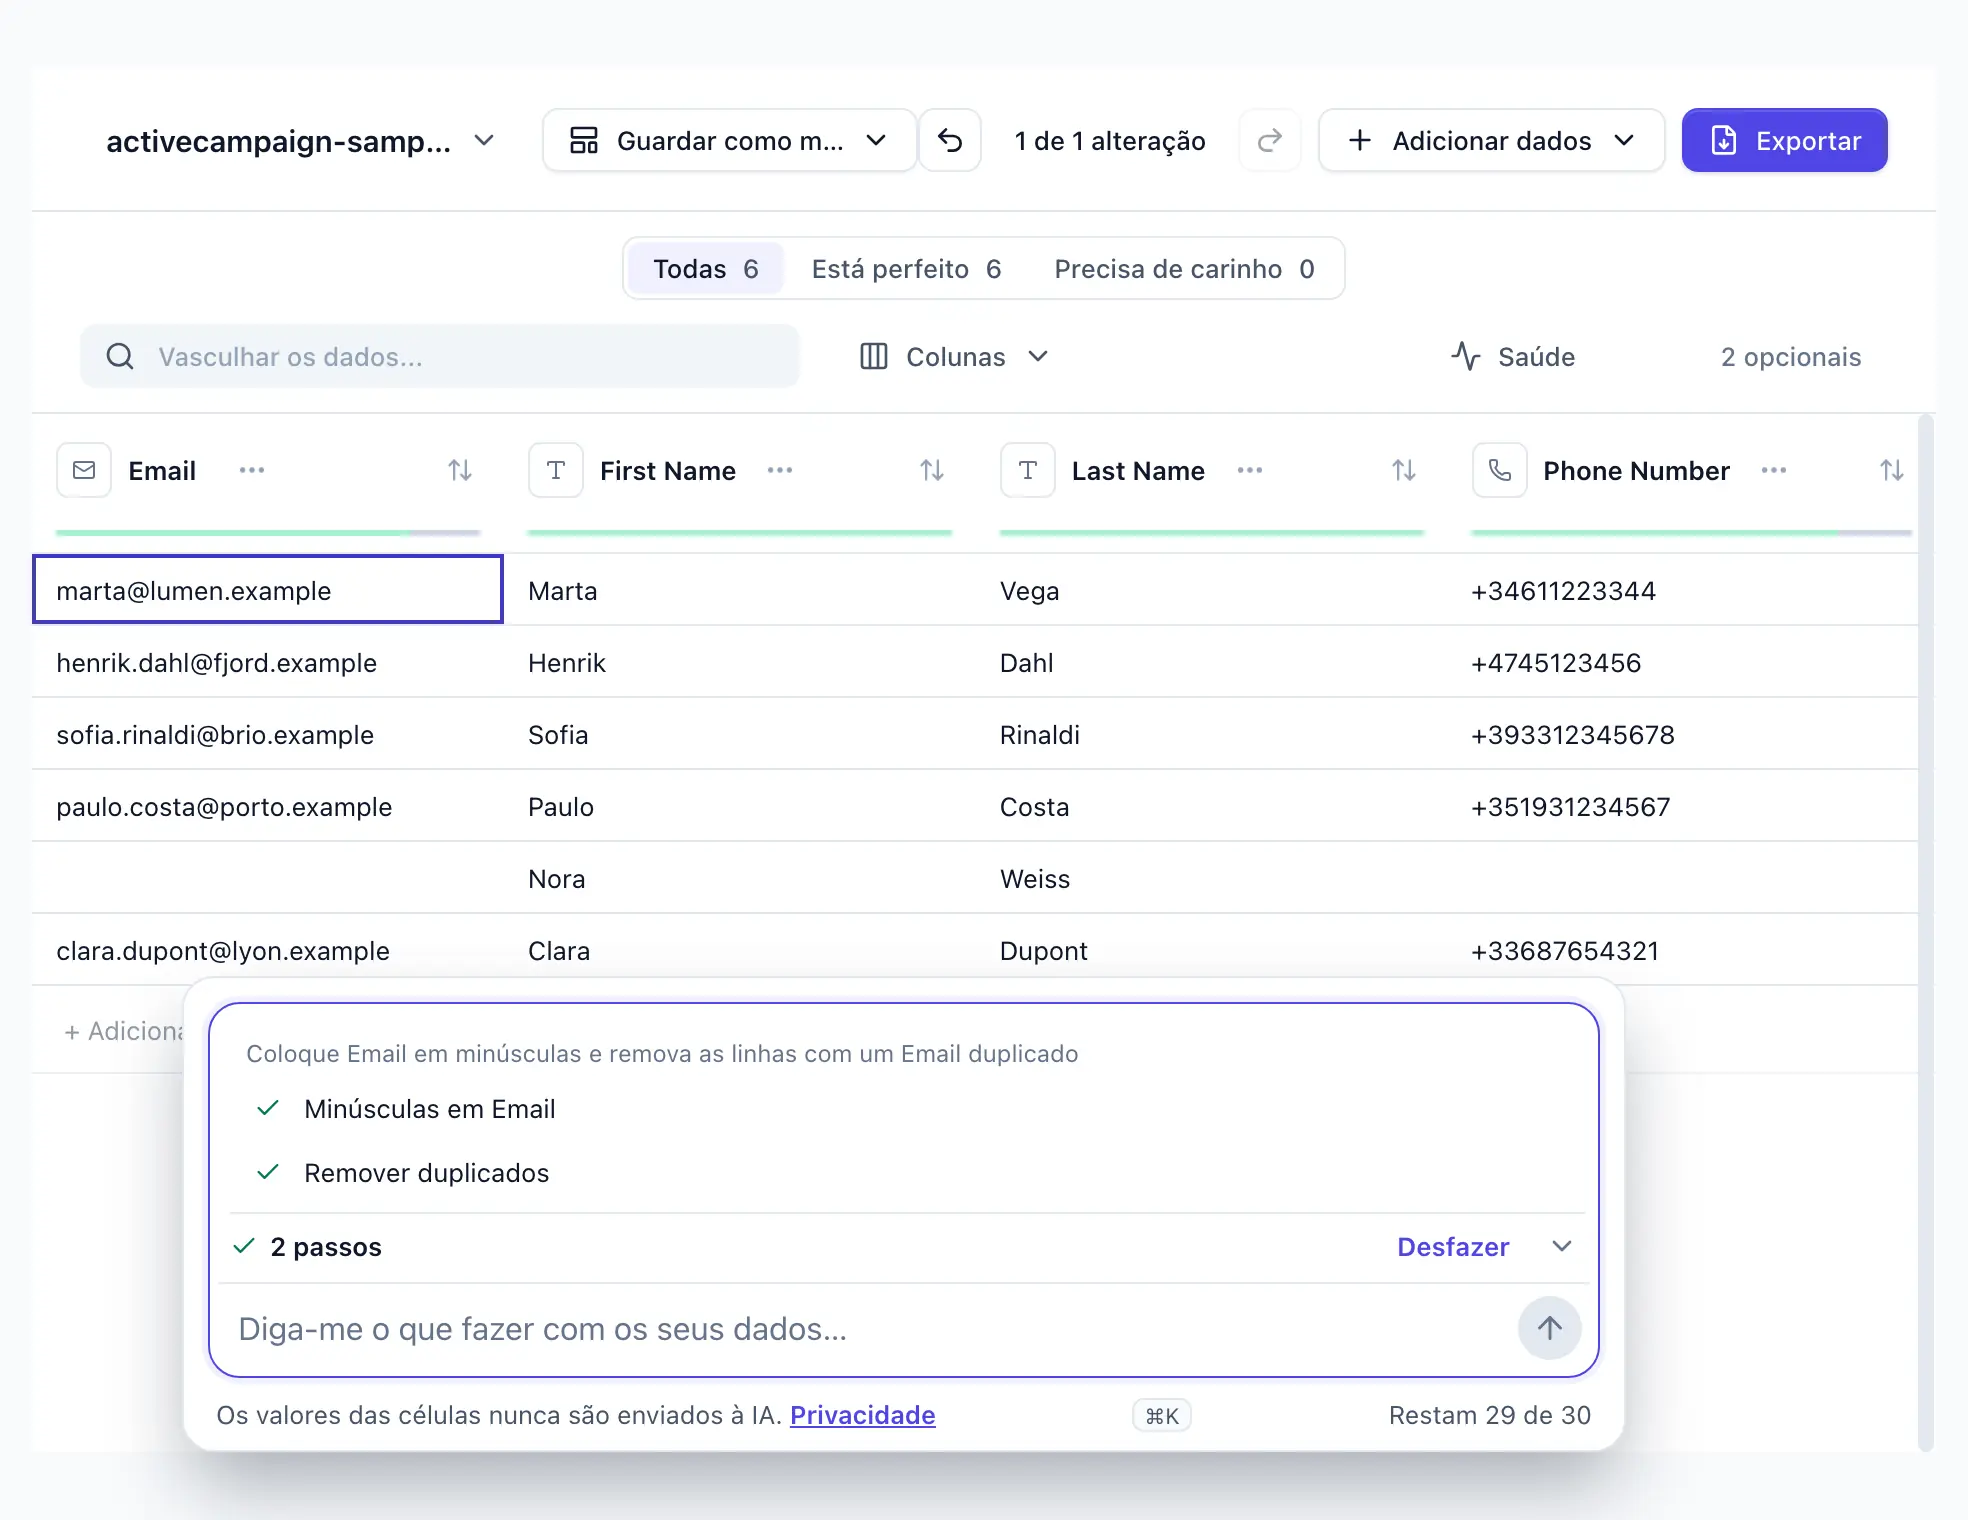Click the Email column health bar
This screenshot has width=1968, height=1520.
[x=268, y=532]
